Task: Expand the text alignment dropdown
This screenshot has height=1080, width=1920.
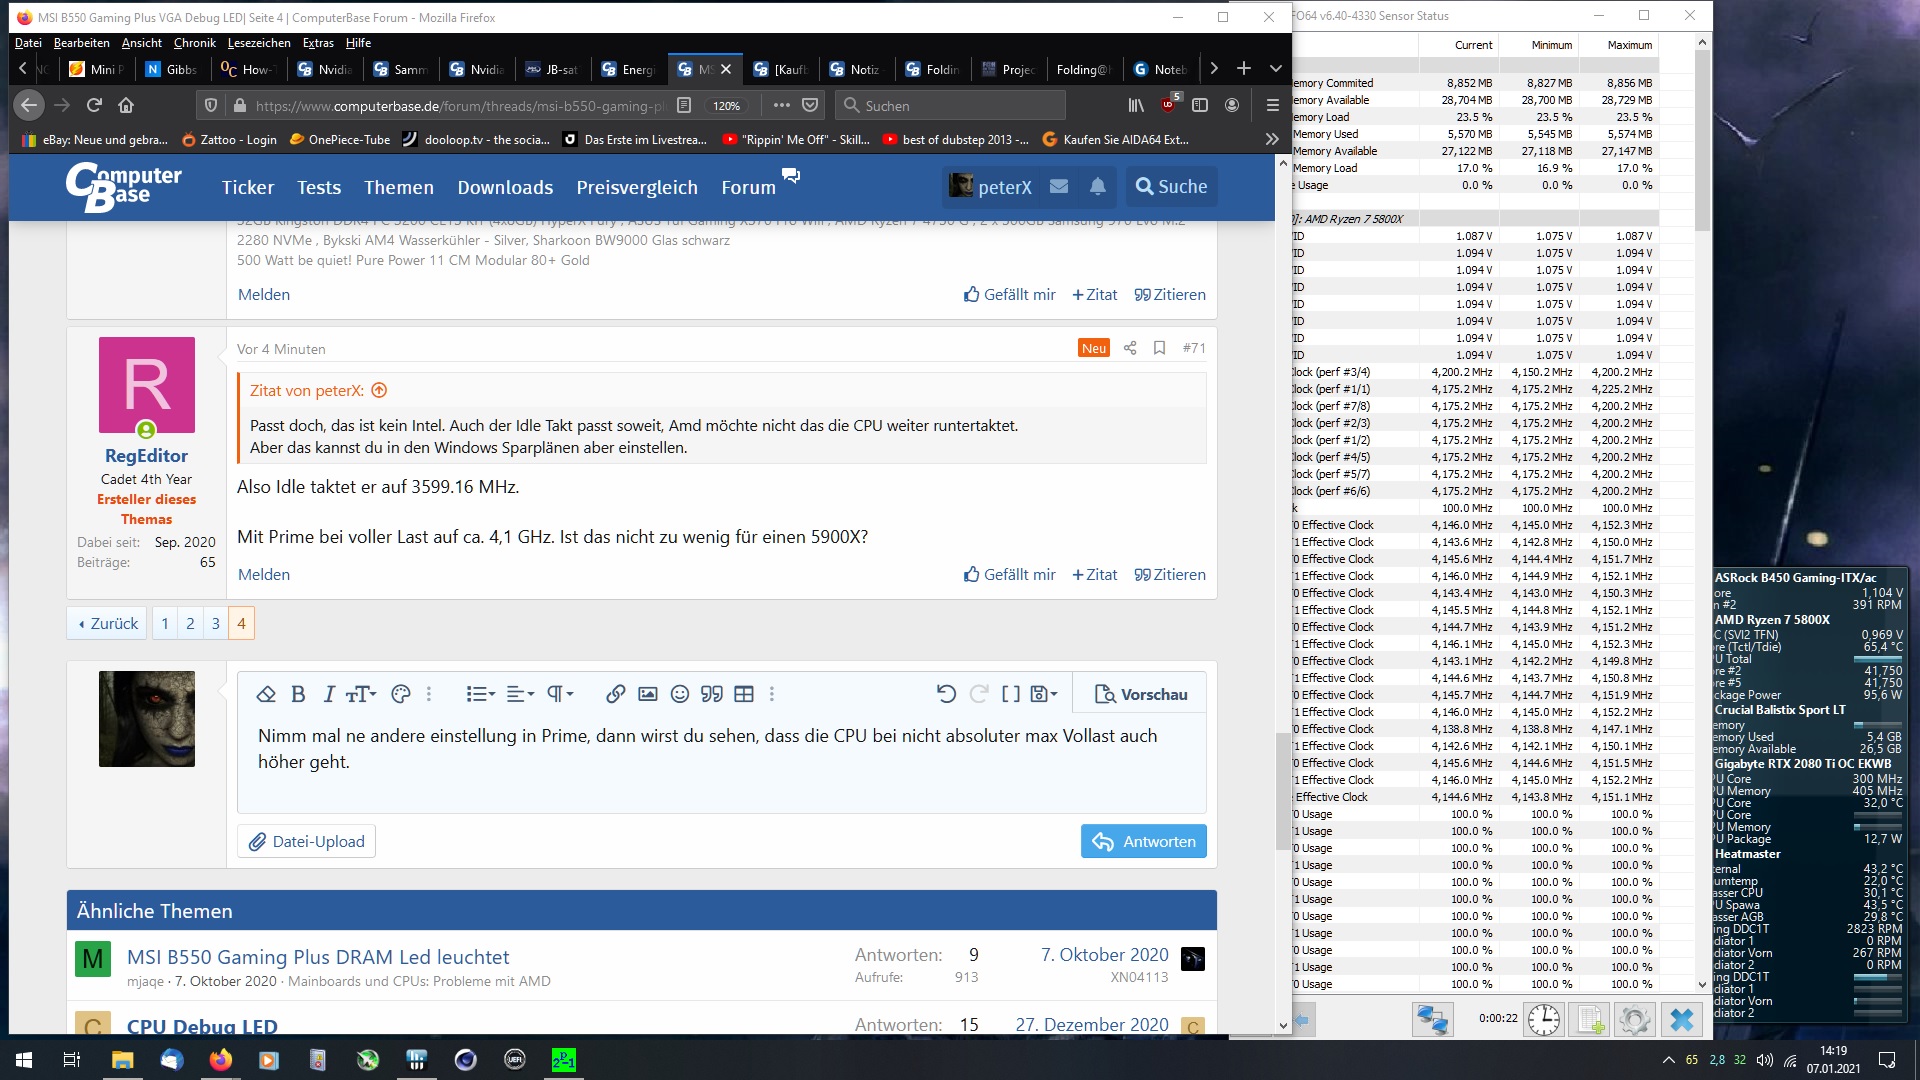Action: pos(520,694)
